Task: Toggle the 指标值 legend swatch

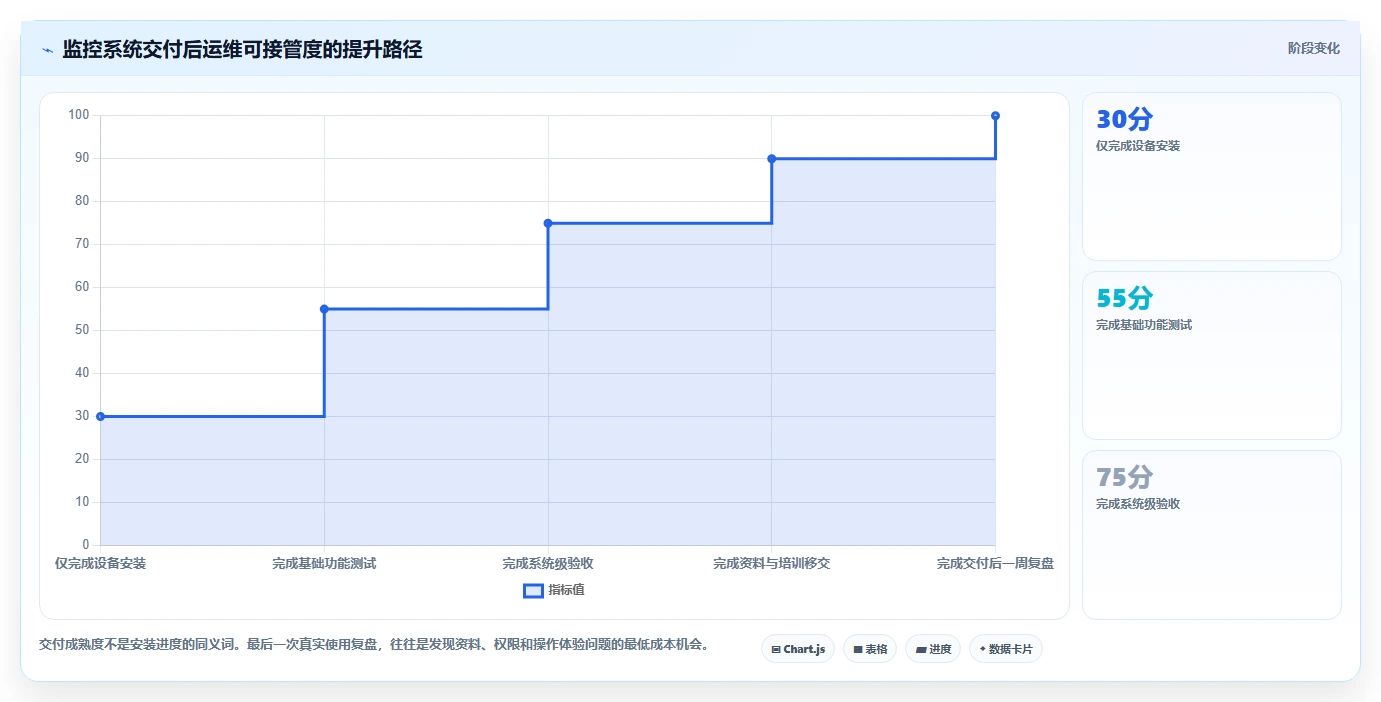Action: tap(533, 590)
